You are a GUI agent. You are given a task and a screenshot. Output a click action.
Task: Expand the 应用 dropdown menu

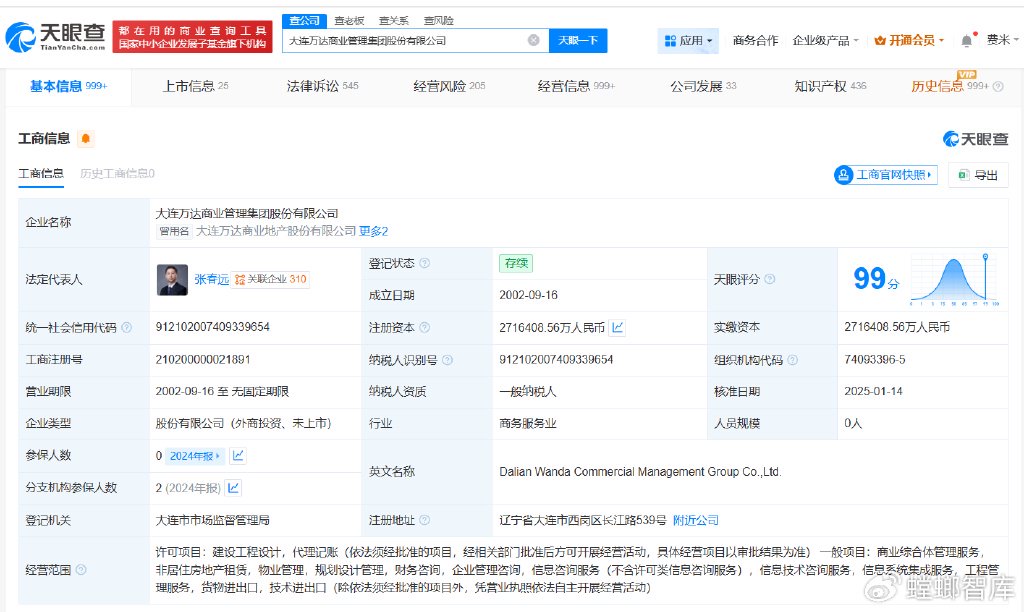(x=688, y=41)
